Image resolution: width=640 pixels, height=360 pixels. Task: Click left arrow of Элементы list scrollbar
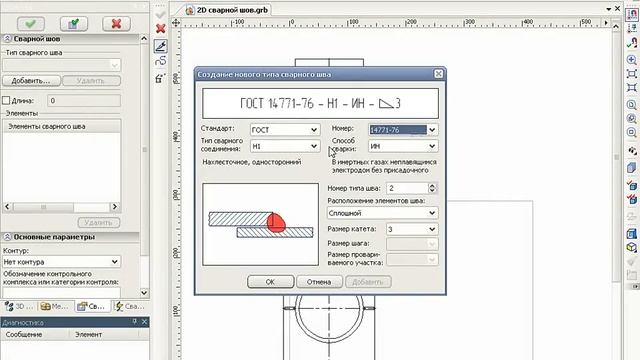7,207
